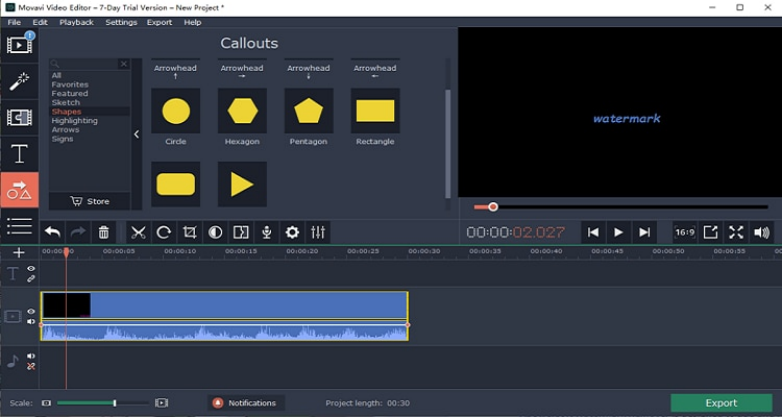This screenshot has width=782, height=417.
Task: Open the 16:9 aspect ratio dropdown
Action: click(x=685, y=232)
